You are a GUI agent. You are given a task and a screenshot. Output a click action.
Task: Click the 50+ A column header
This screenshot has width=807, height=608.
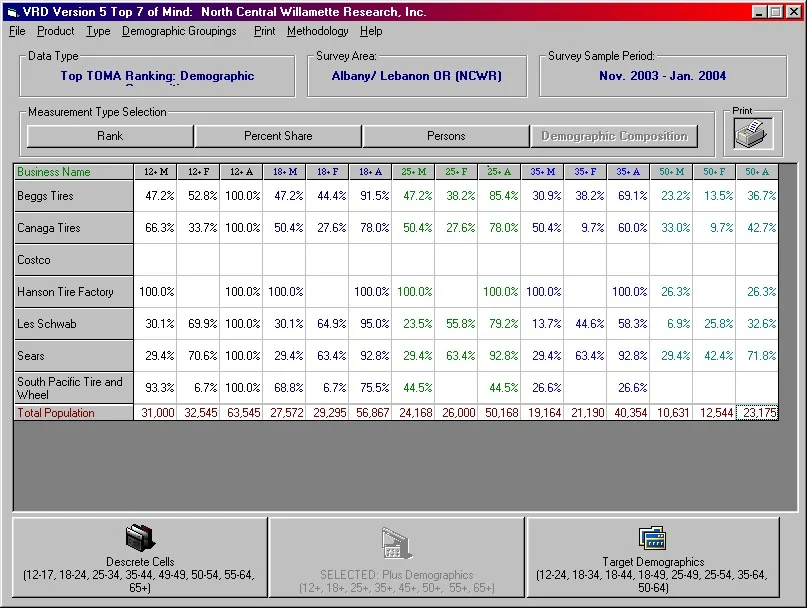click(757, 172)
